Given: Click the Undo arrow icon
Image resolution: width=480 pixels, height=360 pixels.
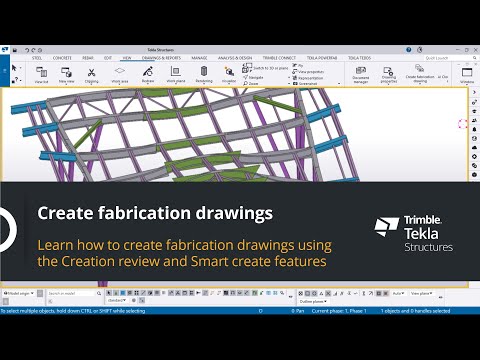Looking at the screenshot, I should (27, 50).
